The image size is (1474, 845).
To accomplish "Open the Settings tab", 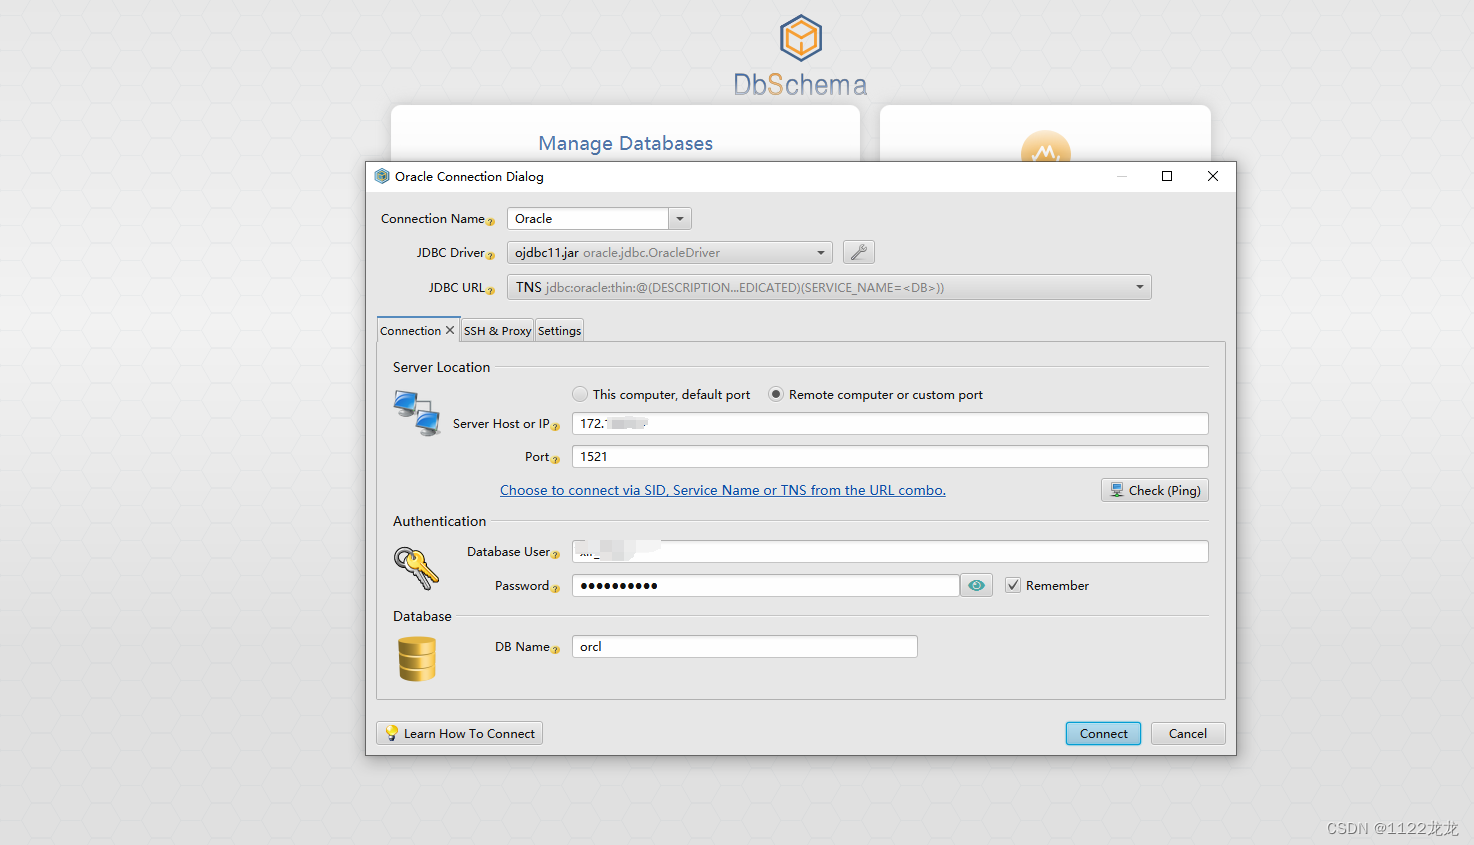I will pyautogui.click(x=559, y=331).
